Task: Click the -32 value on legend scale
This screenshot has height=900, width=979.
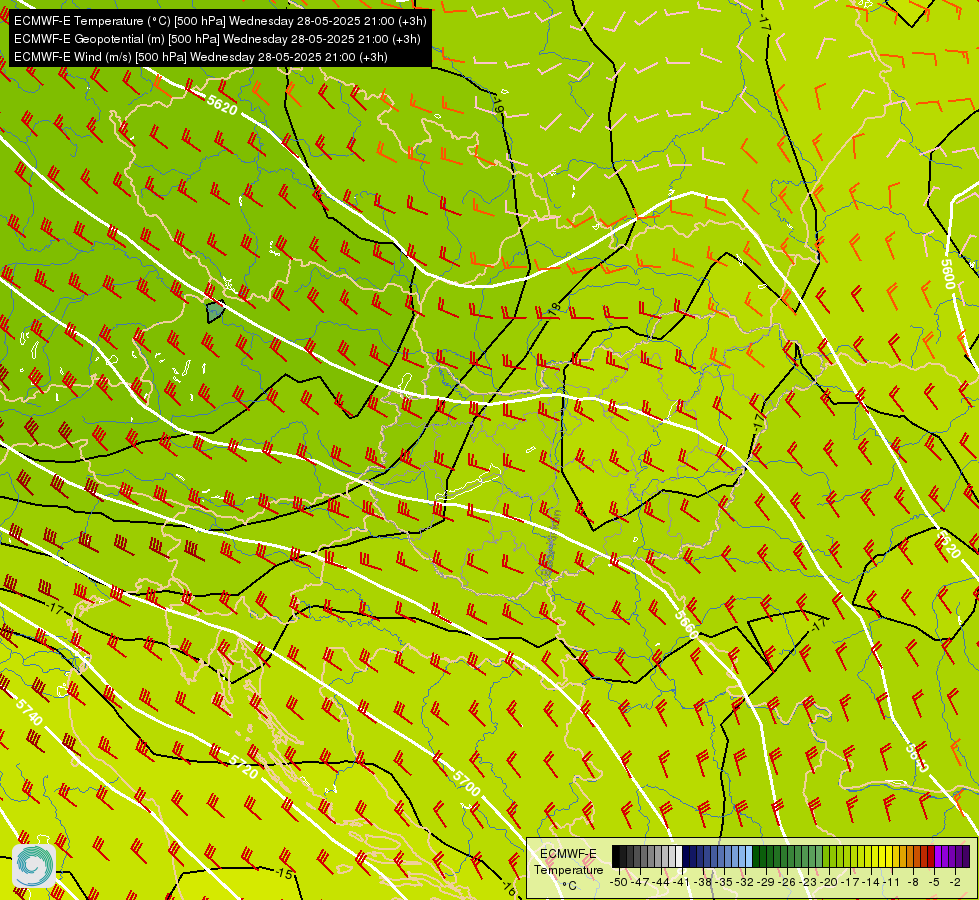Action: point(745,883)
